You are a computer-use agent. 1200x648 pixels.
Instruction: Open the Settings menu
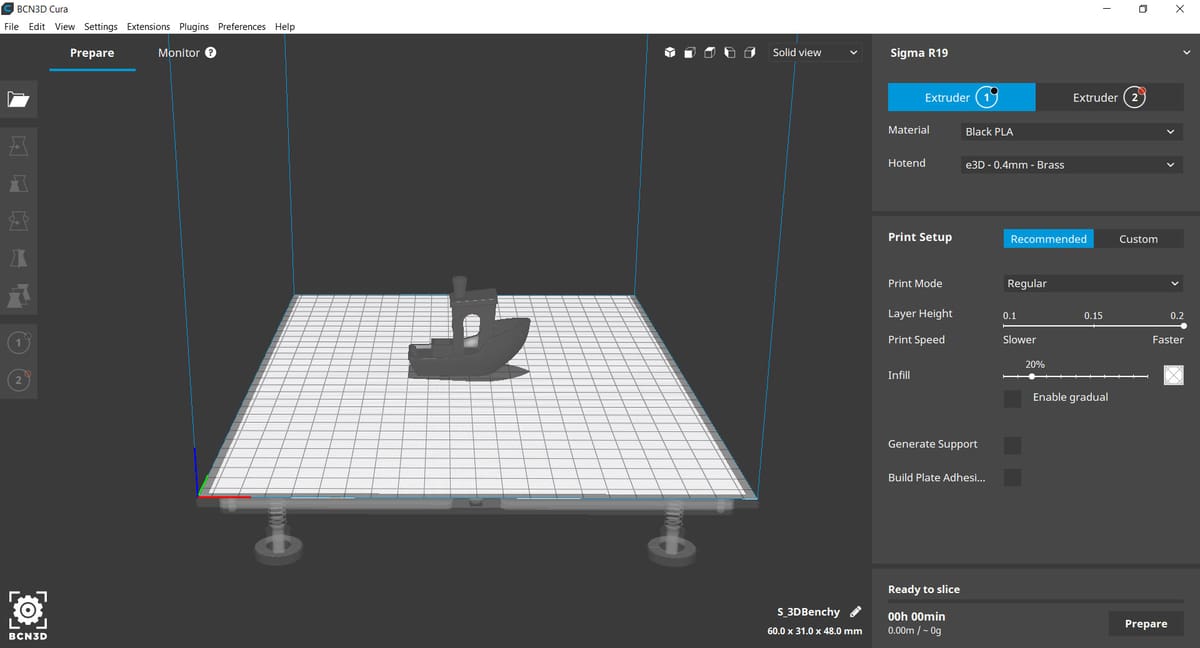(101, 27)
